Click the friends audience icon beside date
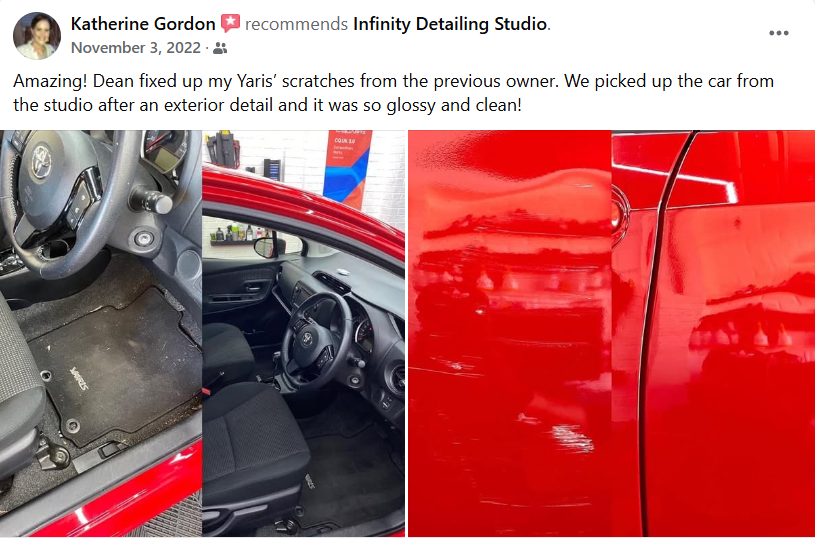 click(220, 48)
